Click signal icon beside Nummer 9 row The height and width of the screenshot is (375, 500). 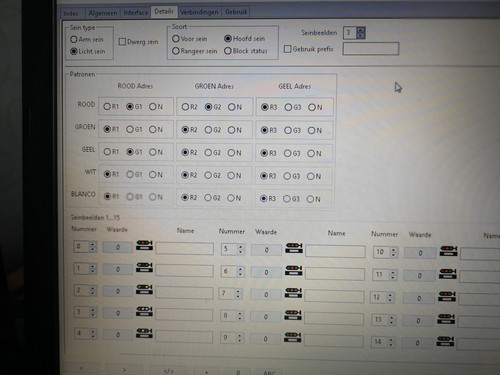click(293, 337)
